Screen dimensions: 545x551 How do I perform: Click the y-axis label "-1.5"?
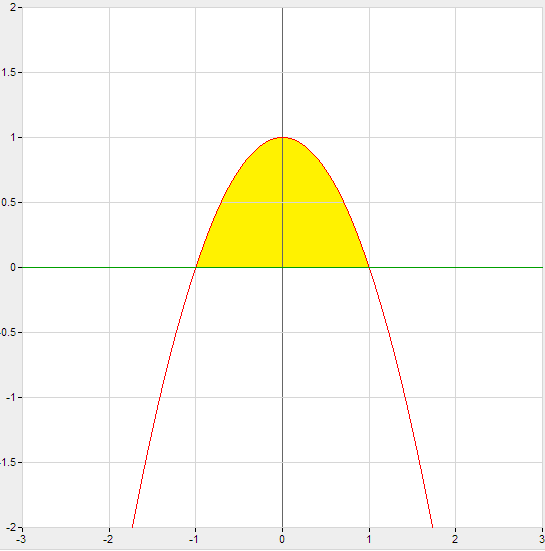pos(8,462)
